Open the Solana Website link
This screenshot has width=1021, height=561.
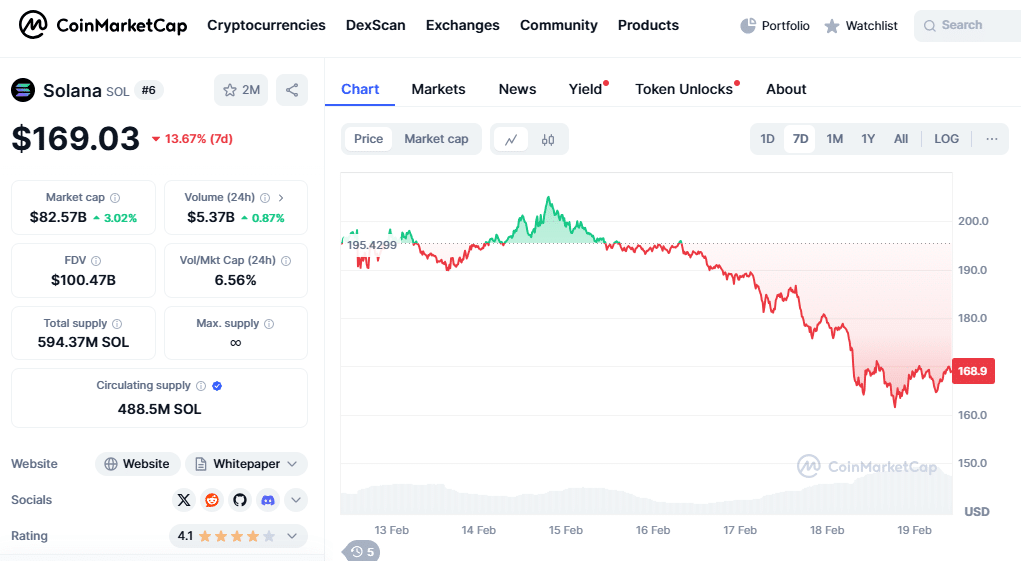pos(137,464)
